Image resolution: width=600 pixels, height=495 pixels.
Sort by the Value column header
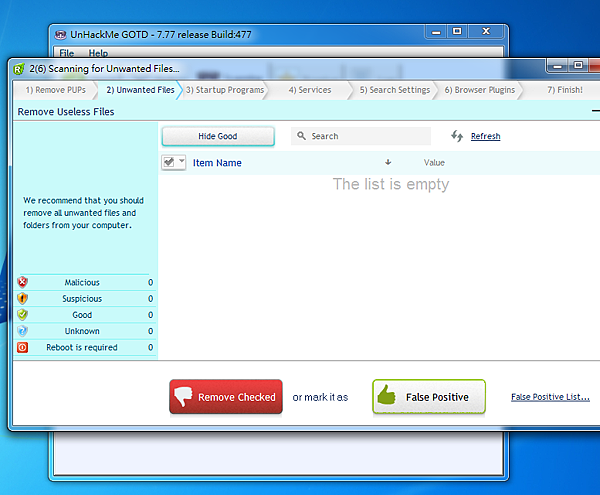[x=434, y=163]
